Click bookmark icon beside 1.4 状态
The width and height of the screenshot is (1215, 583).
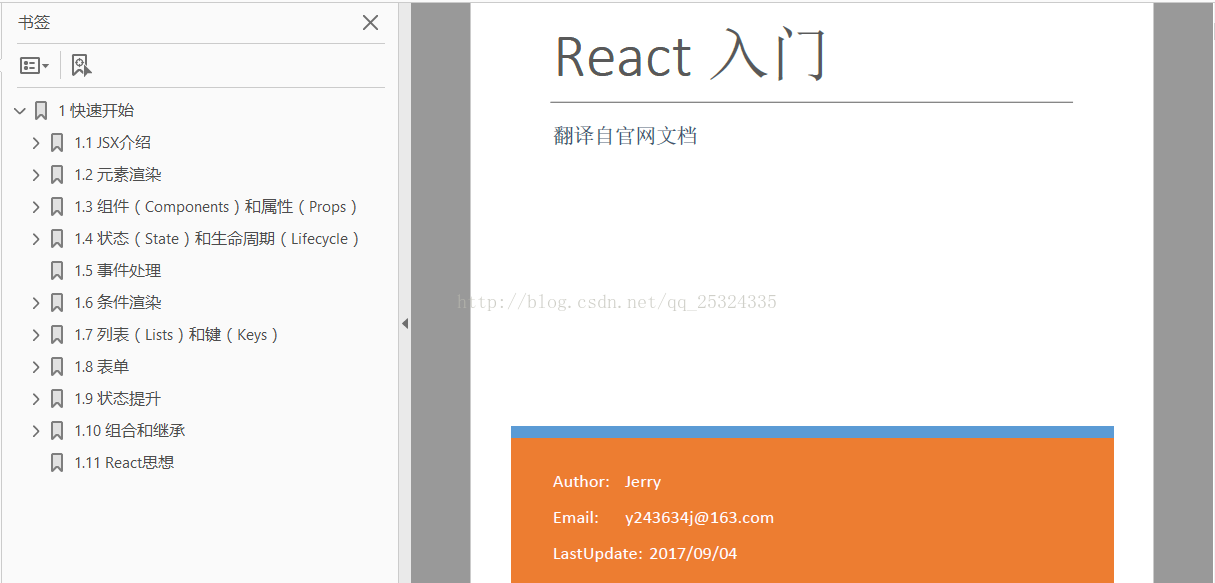57,239
